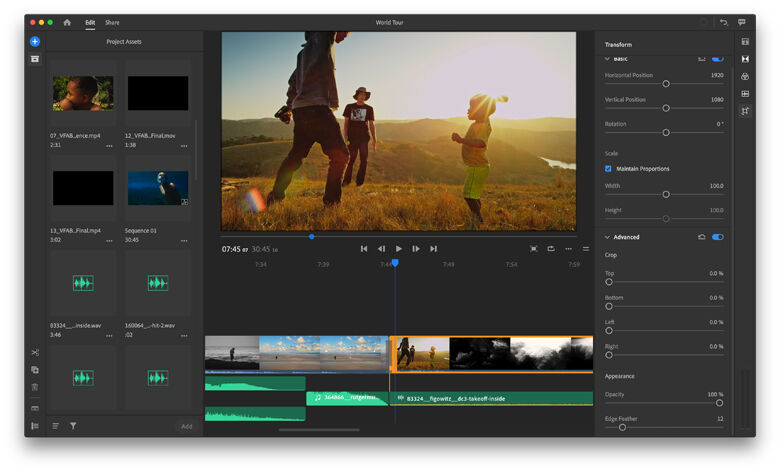
Task: Switch to the Edit tab
Action: click(x=90, y=22)
